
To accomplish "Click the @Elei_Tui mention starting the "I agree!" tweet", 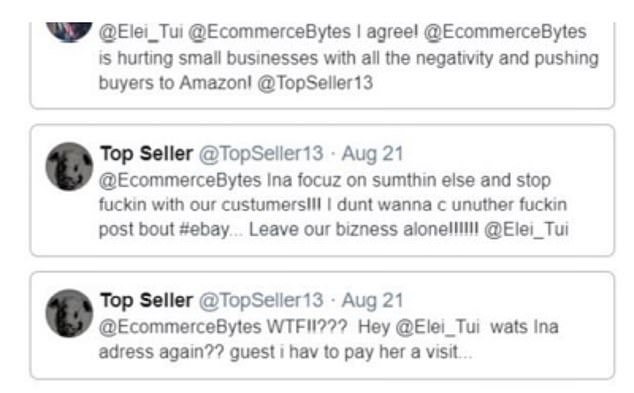I will coord(141,32).
